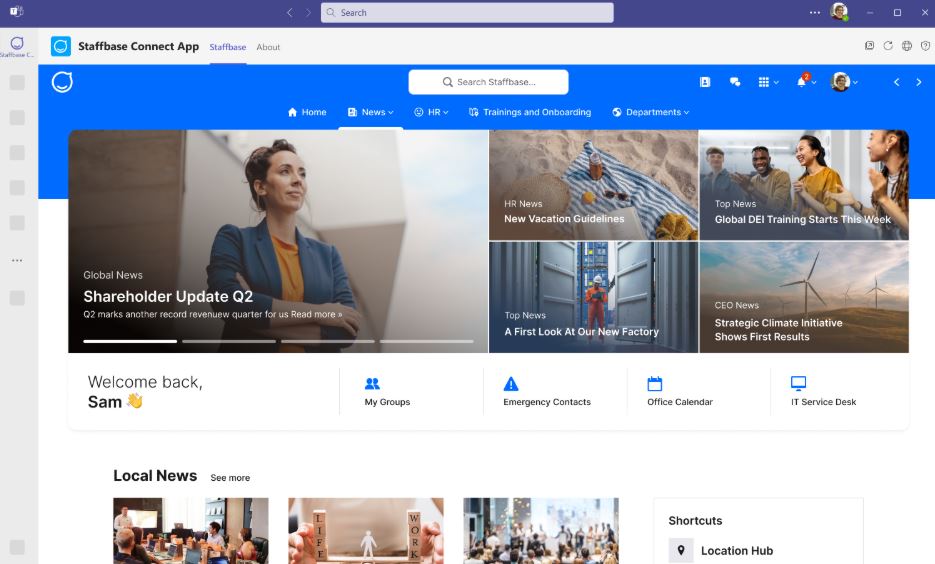The width and height of the screenshot is (935, 564).
Task: Open the apps grid launcher dropdown
Action: [767, 82]
